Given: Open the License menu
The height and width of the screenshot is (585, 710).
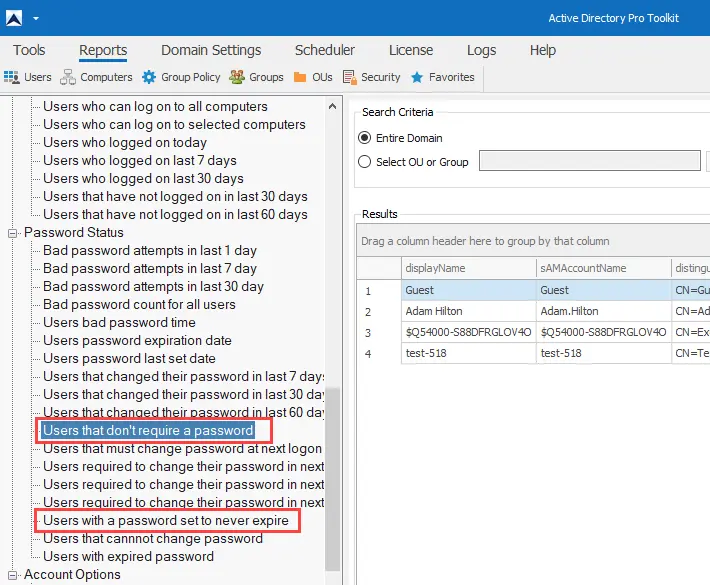Looking at the screenshot, I should (411, 50).
